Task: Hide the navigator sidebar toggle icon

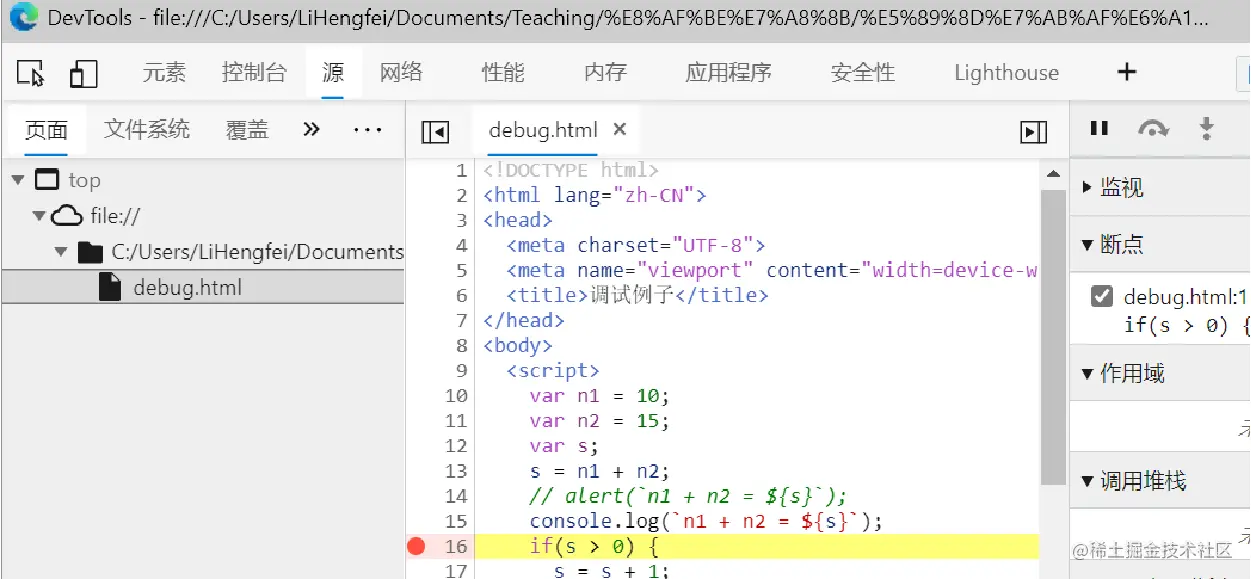Action: [435, 131]
